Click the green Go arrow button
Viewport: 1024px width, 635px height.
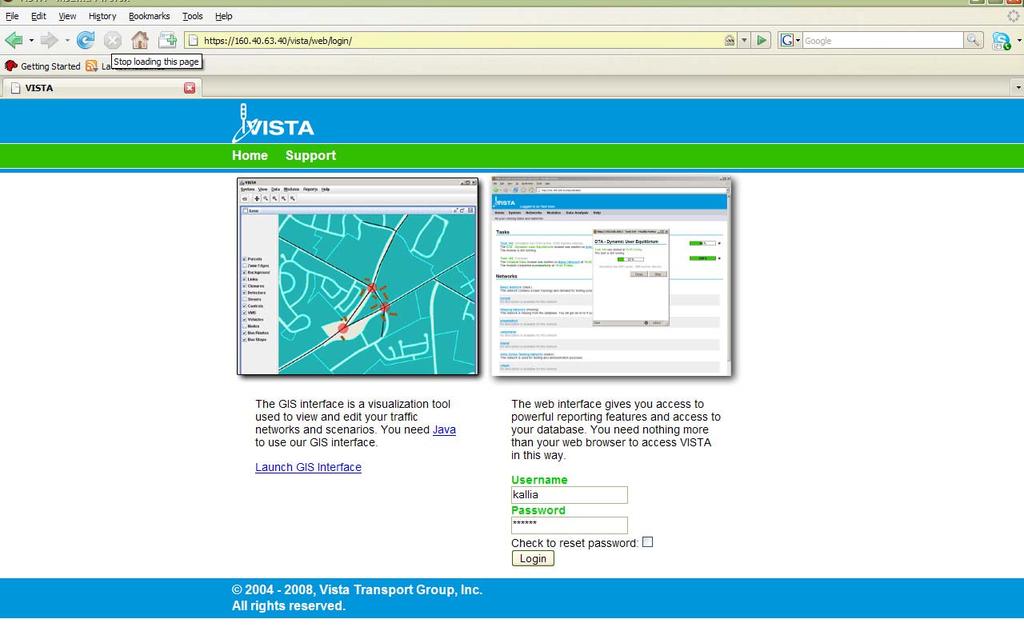tap(761, 41)
